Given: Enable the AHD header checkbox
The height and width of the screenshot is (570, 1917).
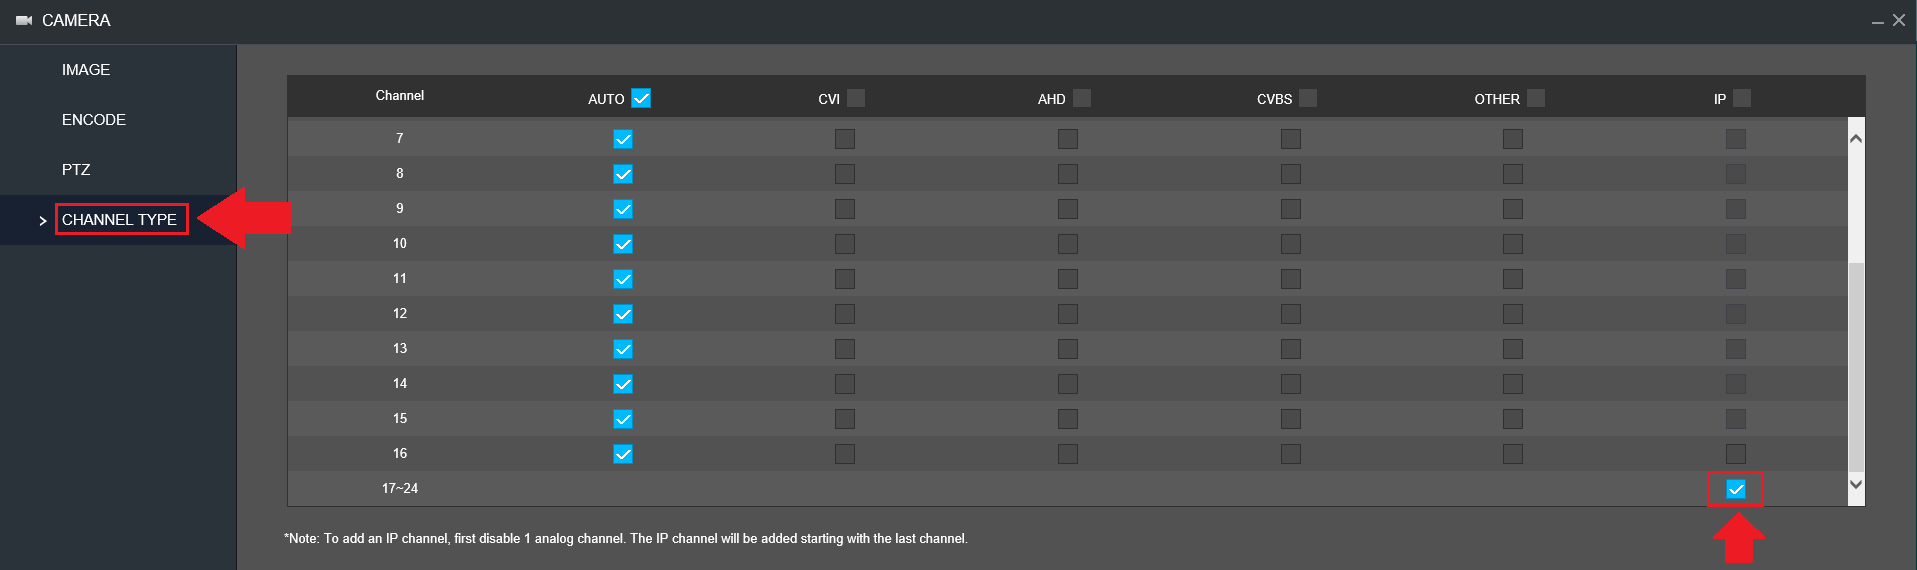Looking at the screenshot, I should click(x=1082, y=98).
